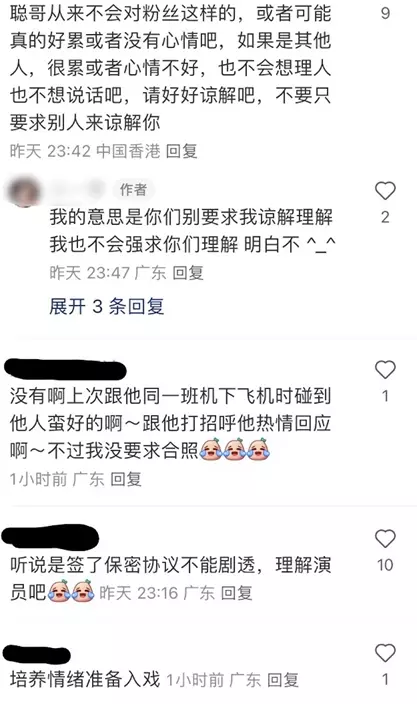
Task: Expand 展开 3 条回复
Action: point(106,306)
